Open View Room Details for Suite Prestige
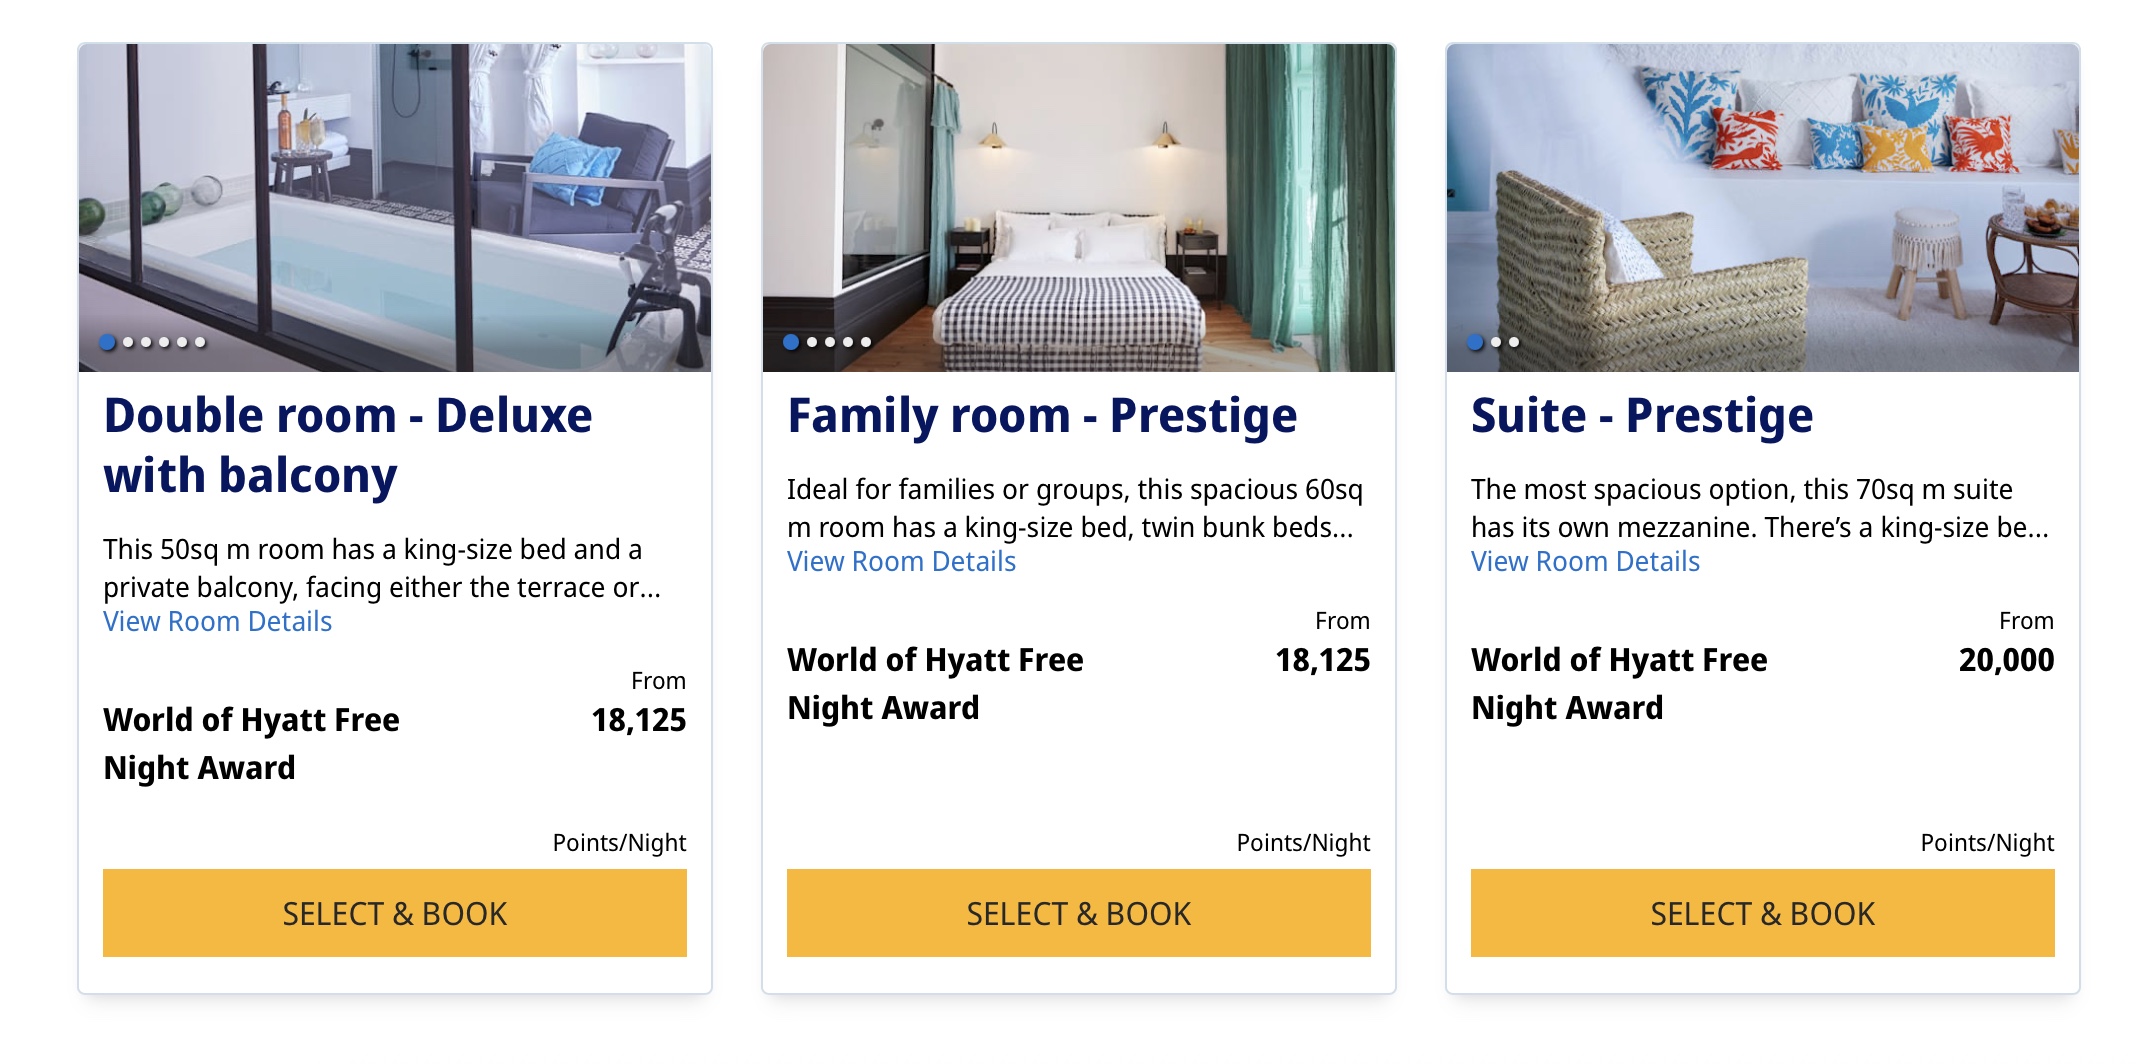The image size is (2144, 1064). click(1585, 561)
